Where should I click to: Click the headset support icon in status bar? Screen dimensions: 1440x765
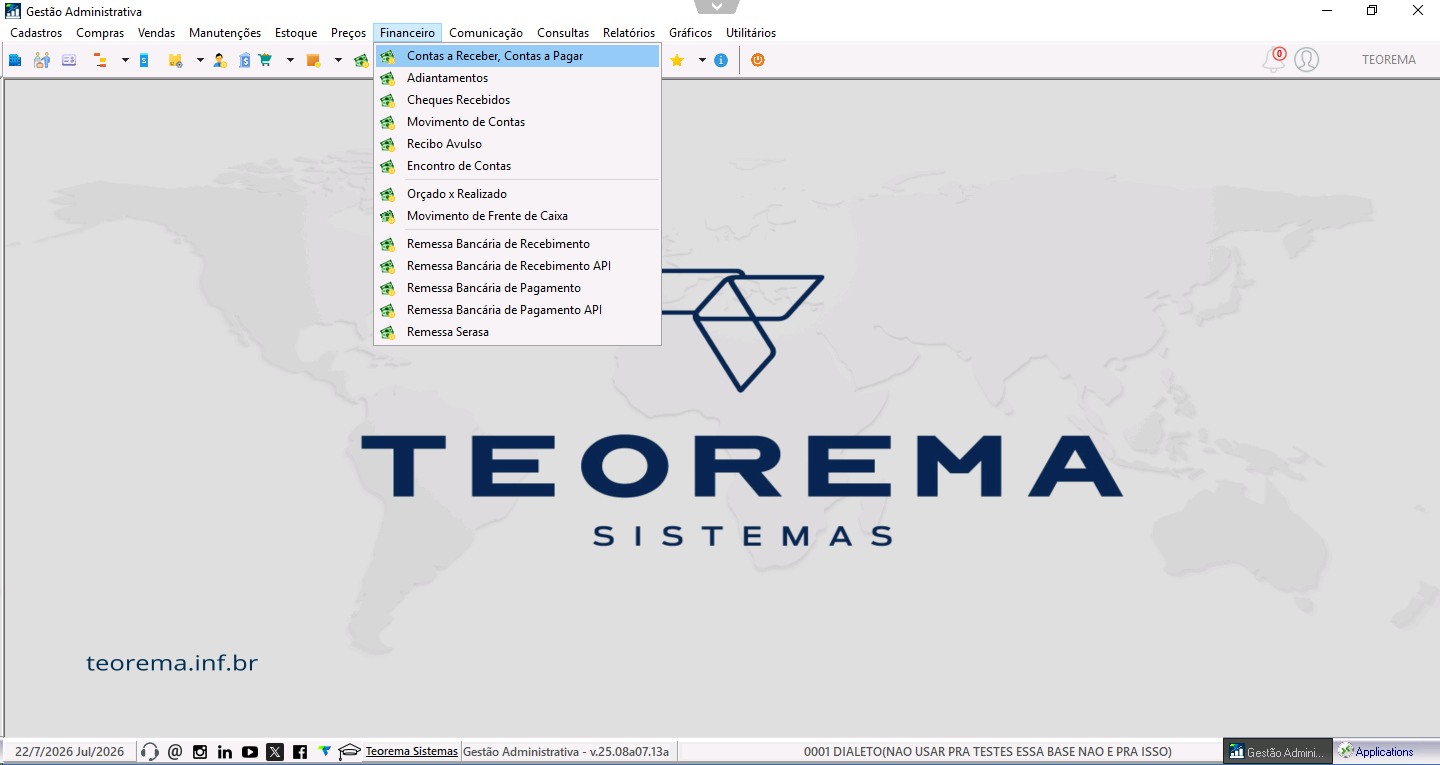150,752
